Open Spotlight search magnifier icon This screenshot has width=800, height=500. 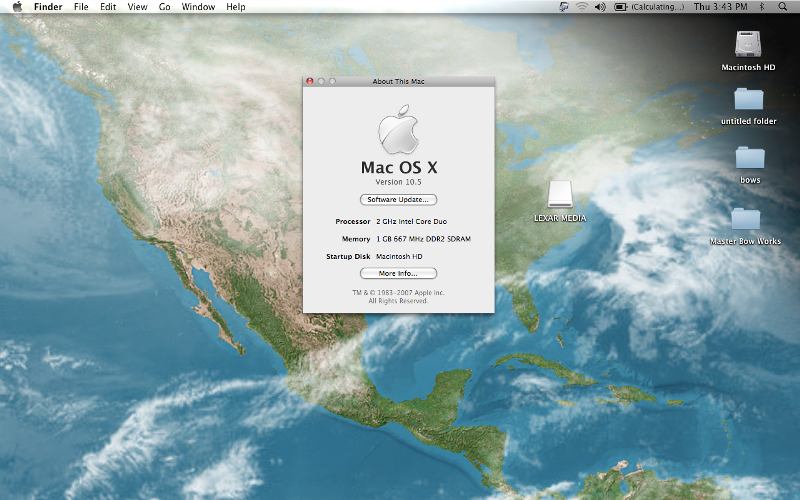(783, 7)
